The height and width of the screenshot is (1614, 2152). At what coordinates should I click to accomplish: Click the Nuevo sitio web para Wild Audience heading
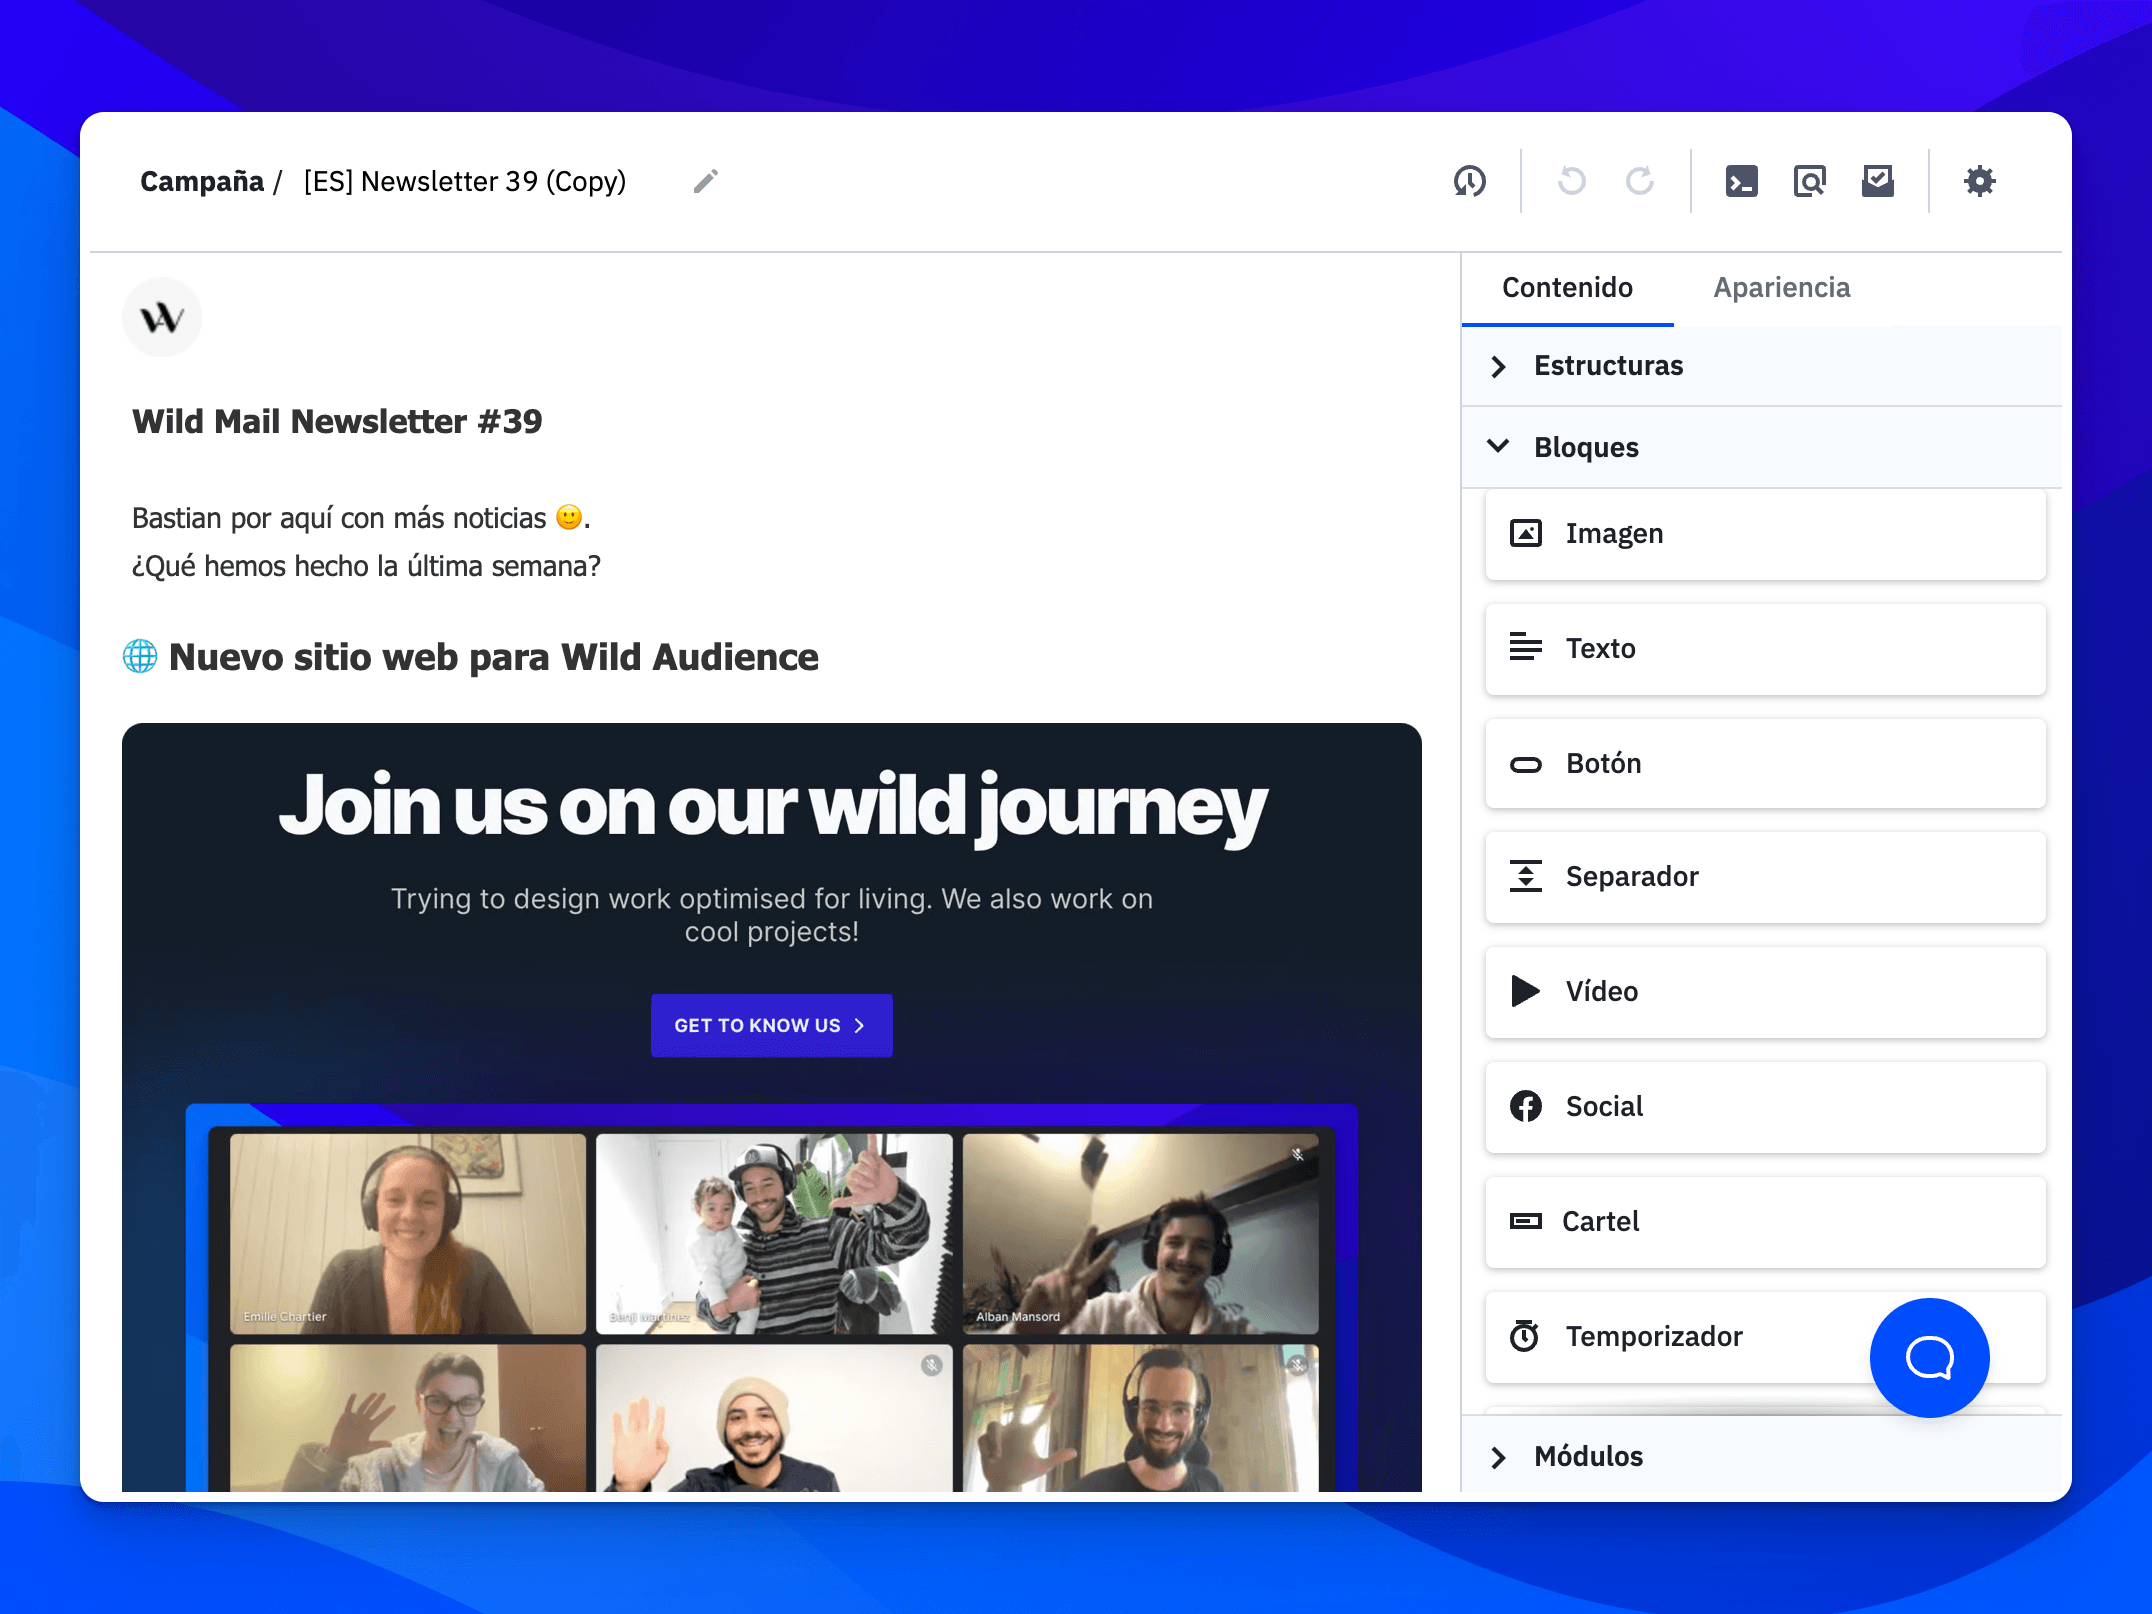(493, 657)
